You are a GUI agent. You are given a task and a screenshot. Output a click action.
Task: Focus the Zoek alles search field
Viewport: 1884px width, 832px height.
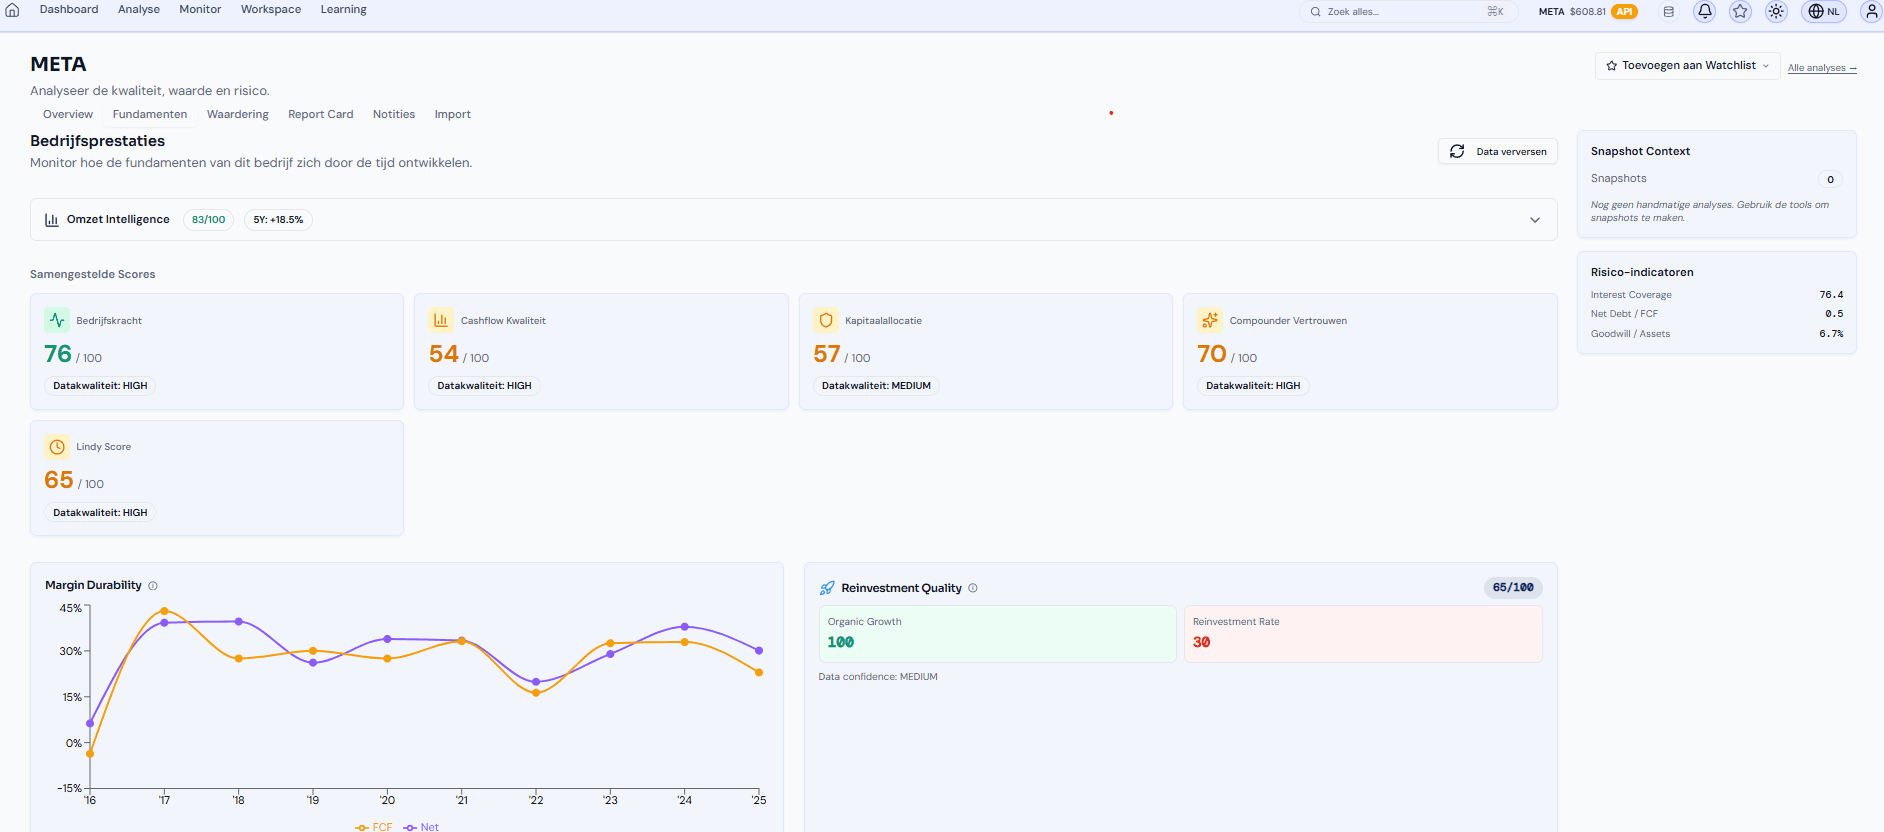pyautogui.click(x=1409, y=12)
